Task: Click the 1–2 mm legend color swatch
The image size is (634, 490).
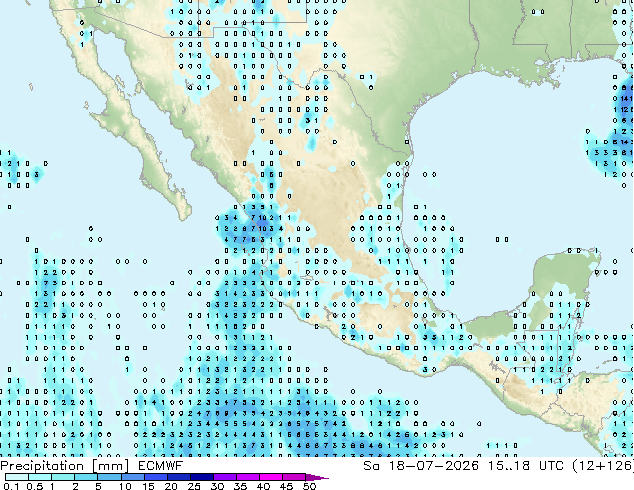Action: point(63,477)
